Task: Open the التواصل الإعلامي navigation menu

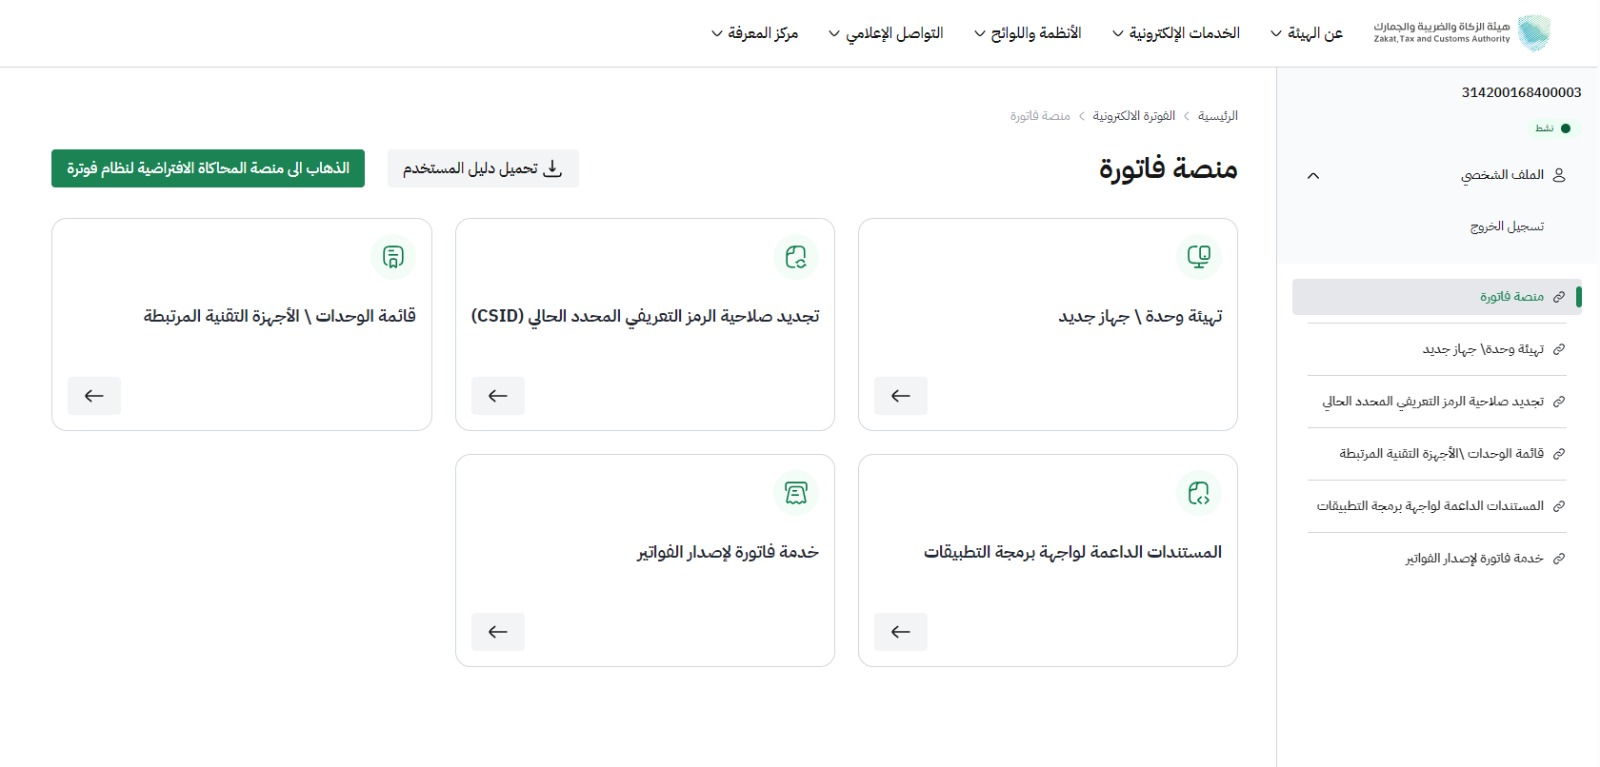Action: pos(886,33)
